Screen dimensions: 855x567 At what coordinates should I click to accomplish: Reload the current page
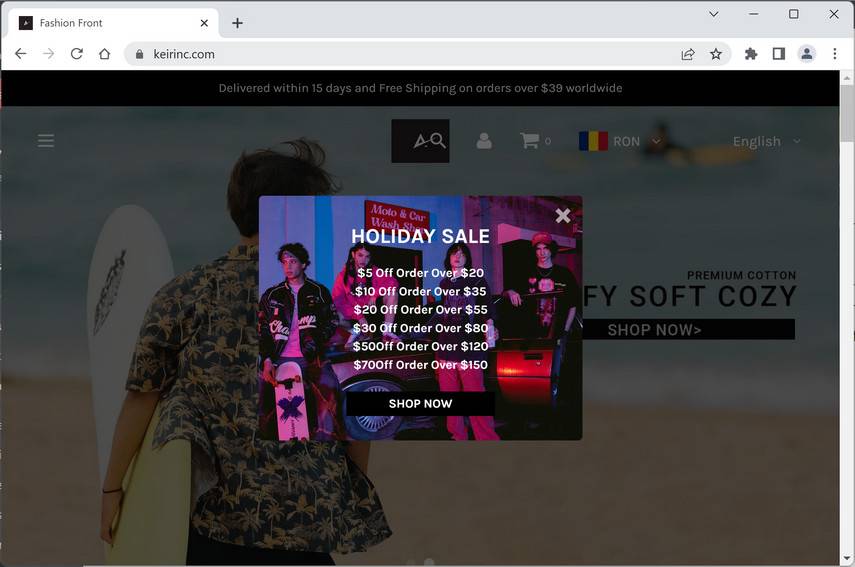pos(77,53)
